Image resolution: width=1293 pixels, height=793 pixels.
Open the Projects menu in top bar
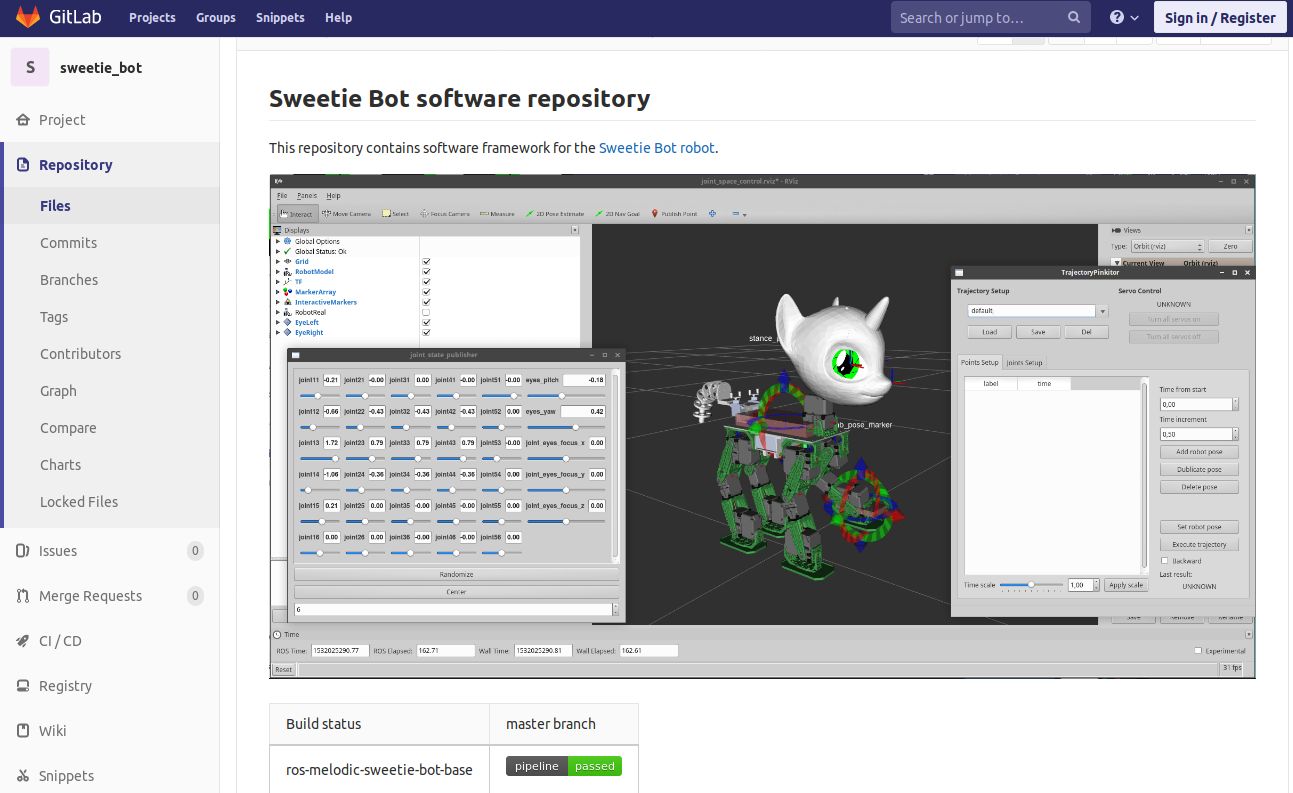[152, 17]
